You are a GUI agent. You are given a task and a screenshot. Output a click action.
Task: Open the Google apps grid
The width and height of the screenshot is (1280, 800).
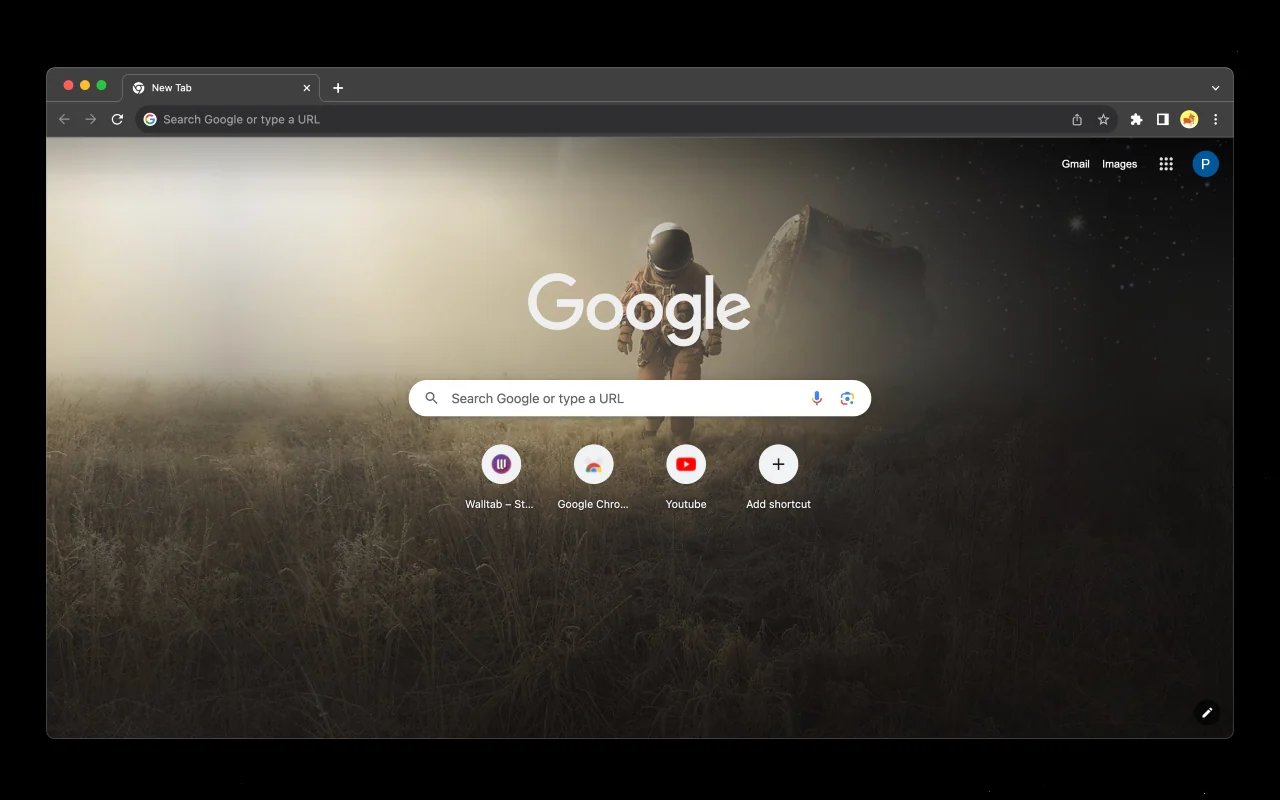point(1166,164)
